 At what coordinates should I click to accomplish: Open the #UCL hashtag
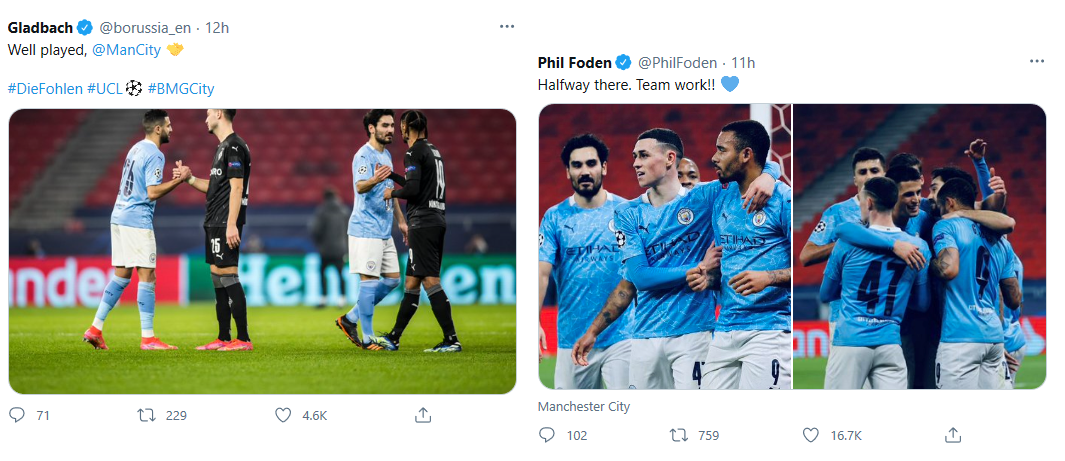104,88
